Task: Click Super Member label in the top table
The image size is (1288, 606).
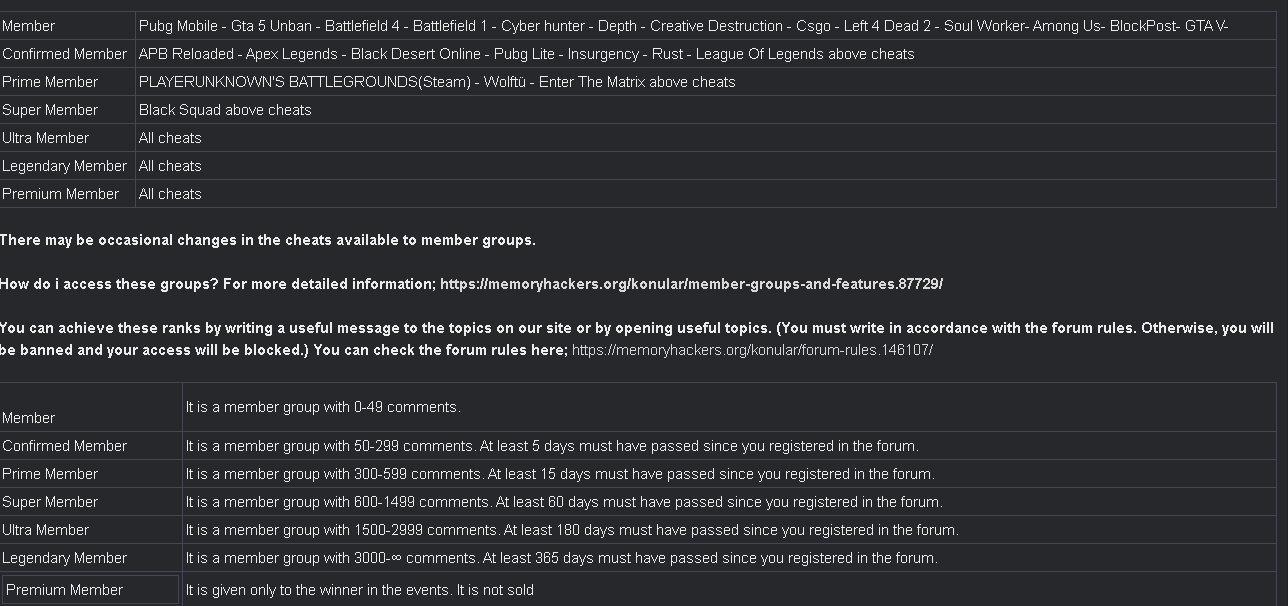Action: (x=50, y=110)
